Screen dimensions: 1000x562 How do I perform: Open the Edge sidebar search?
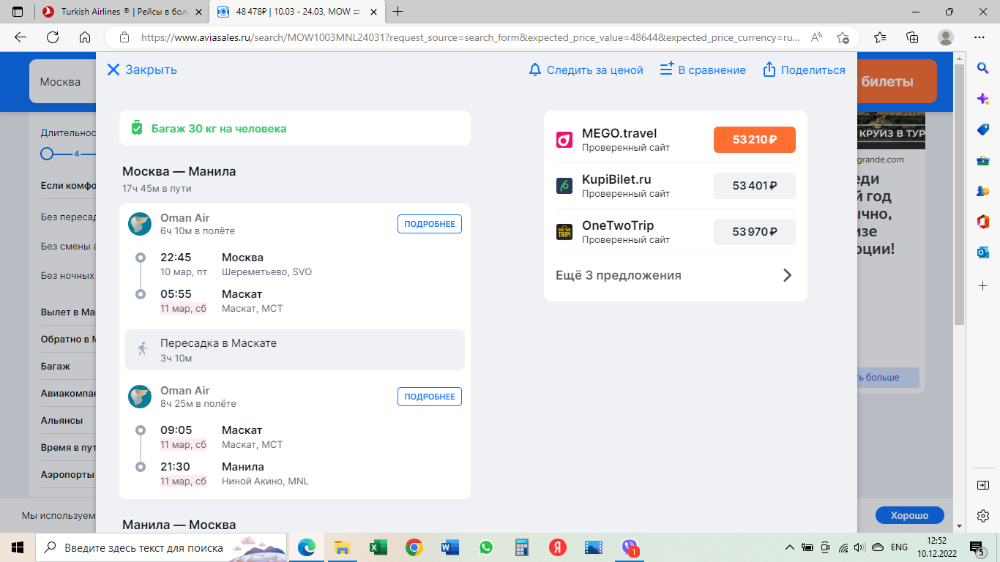pos(983,68)
